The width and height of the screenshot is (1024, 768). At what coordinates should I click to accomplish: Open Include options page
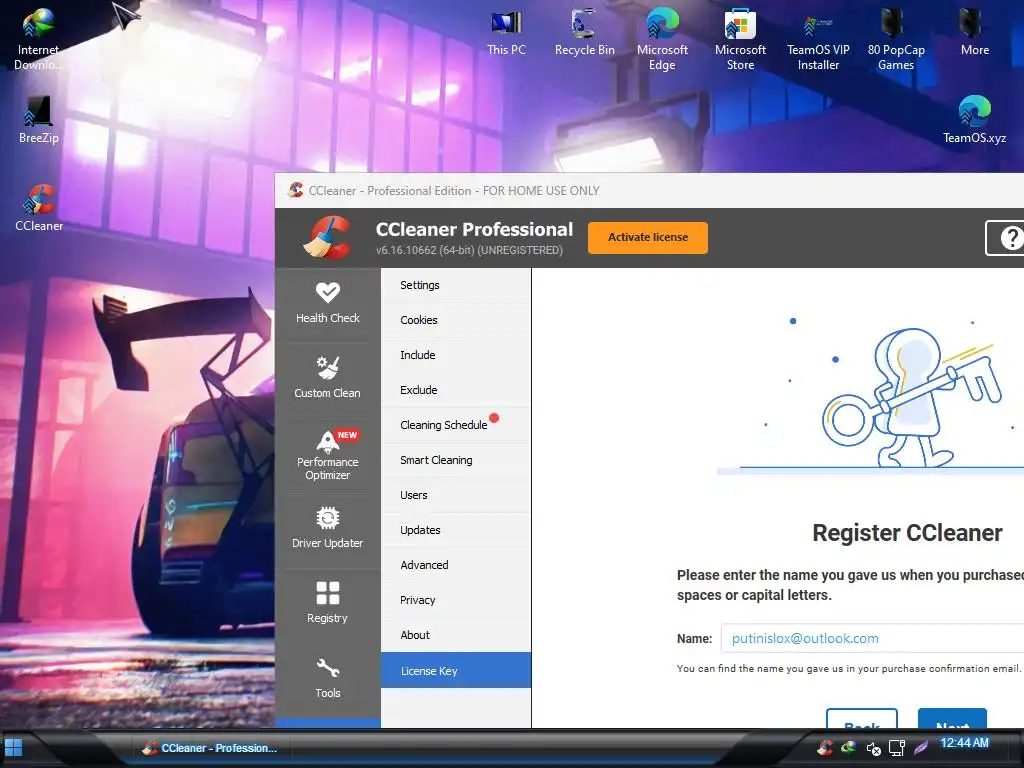(456, 355)
